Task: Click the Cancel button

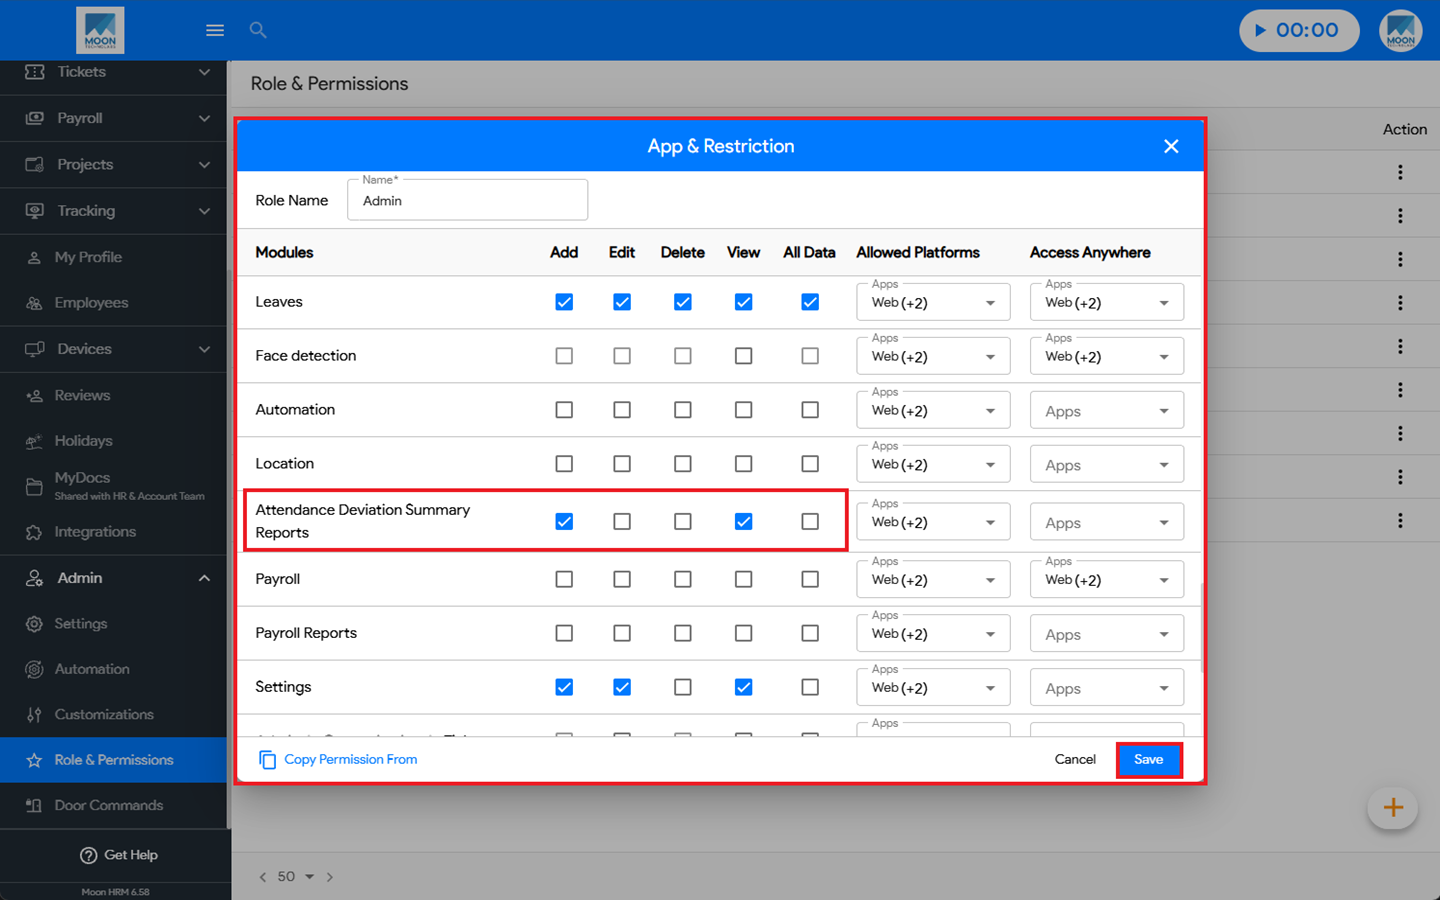Action: point(1075,760)
